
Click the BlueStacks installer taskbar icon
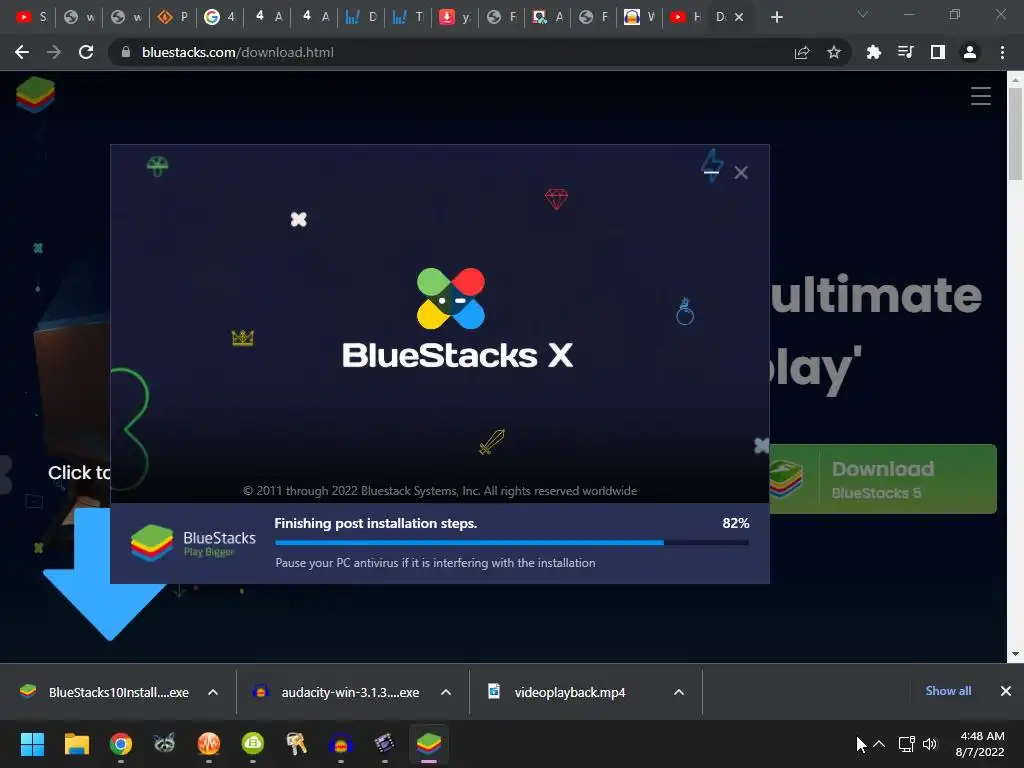pyautogui.click(x=429, y=743)
